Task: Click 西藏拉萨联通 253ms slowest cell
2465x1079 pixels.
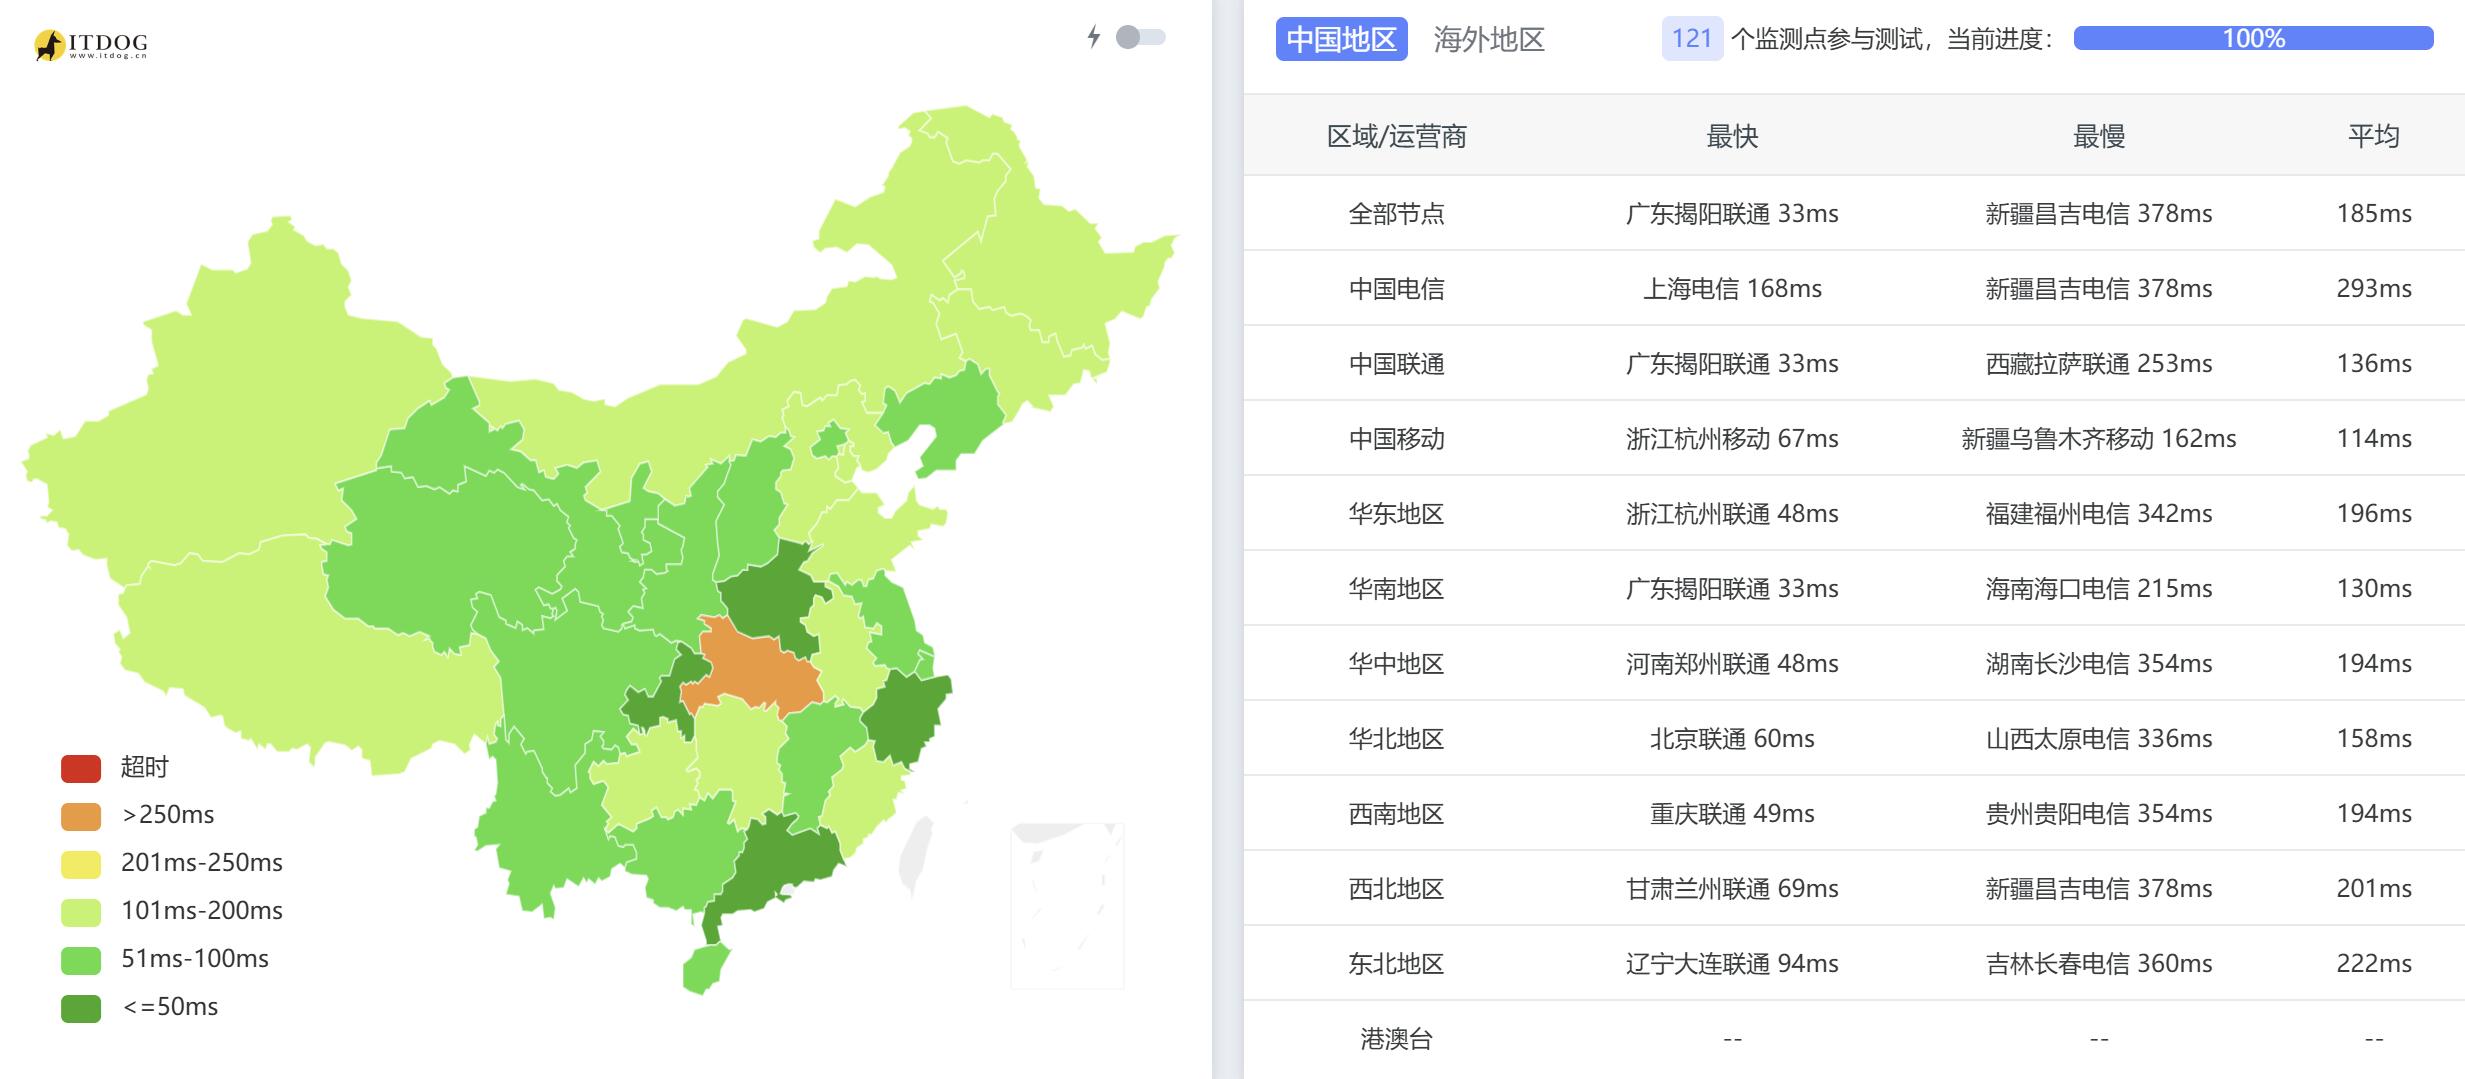Action: (2099, 363)
